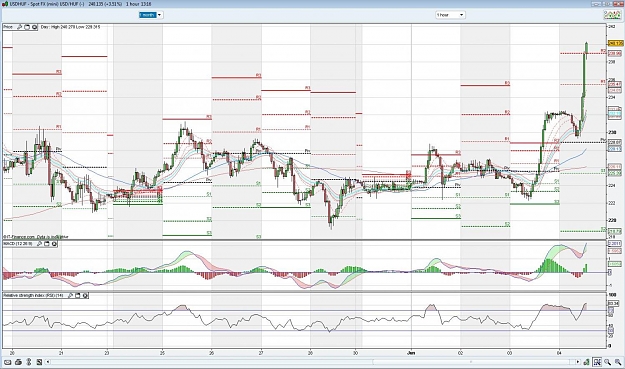Screen dimensions: 625x369
Task: Click the Price panel label
Action: (8, 27)
